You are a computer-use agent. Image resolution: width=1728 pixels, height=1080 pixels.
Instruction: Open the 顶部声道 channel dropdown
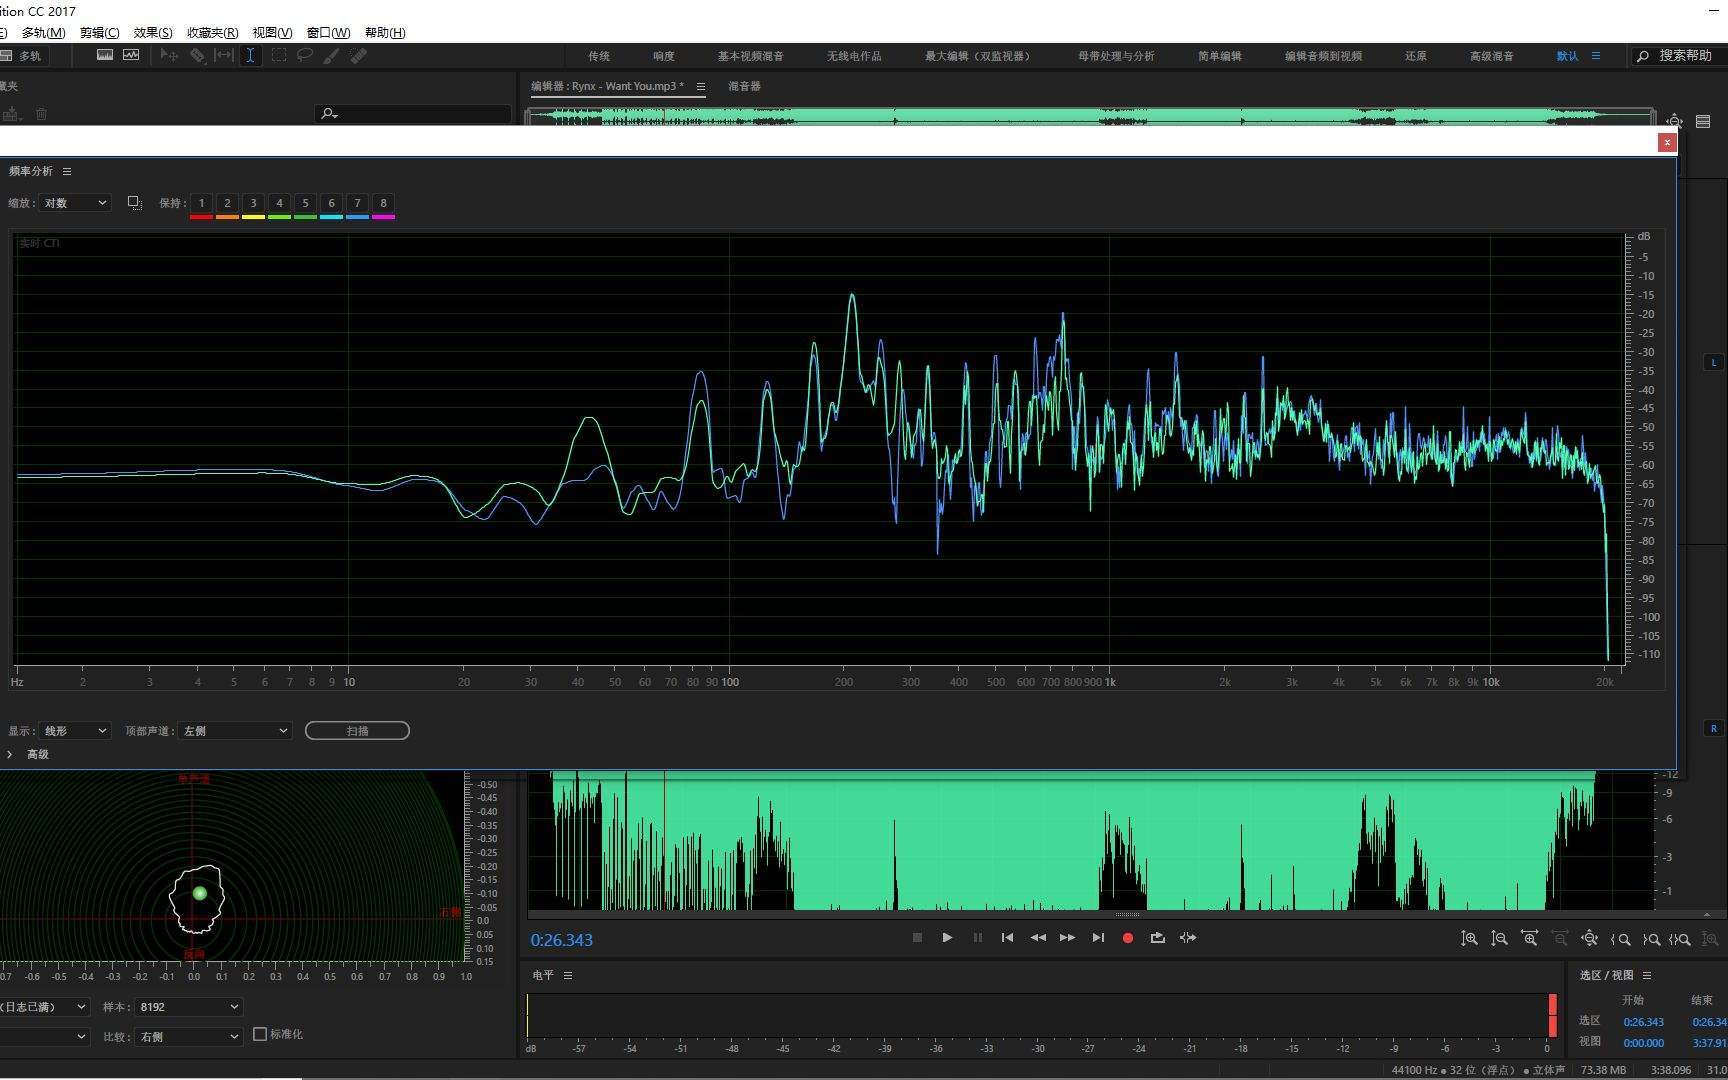coord(235,731)
